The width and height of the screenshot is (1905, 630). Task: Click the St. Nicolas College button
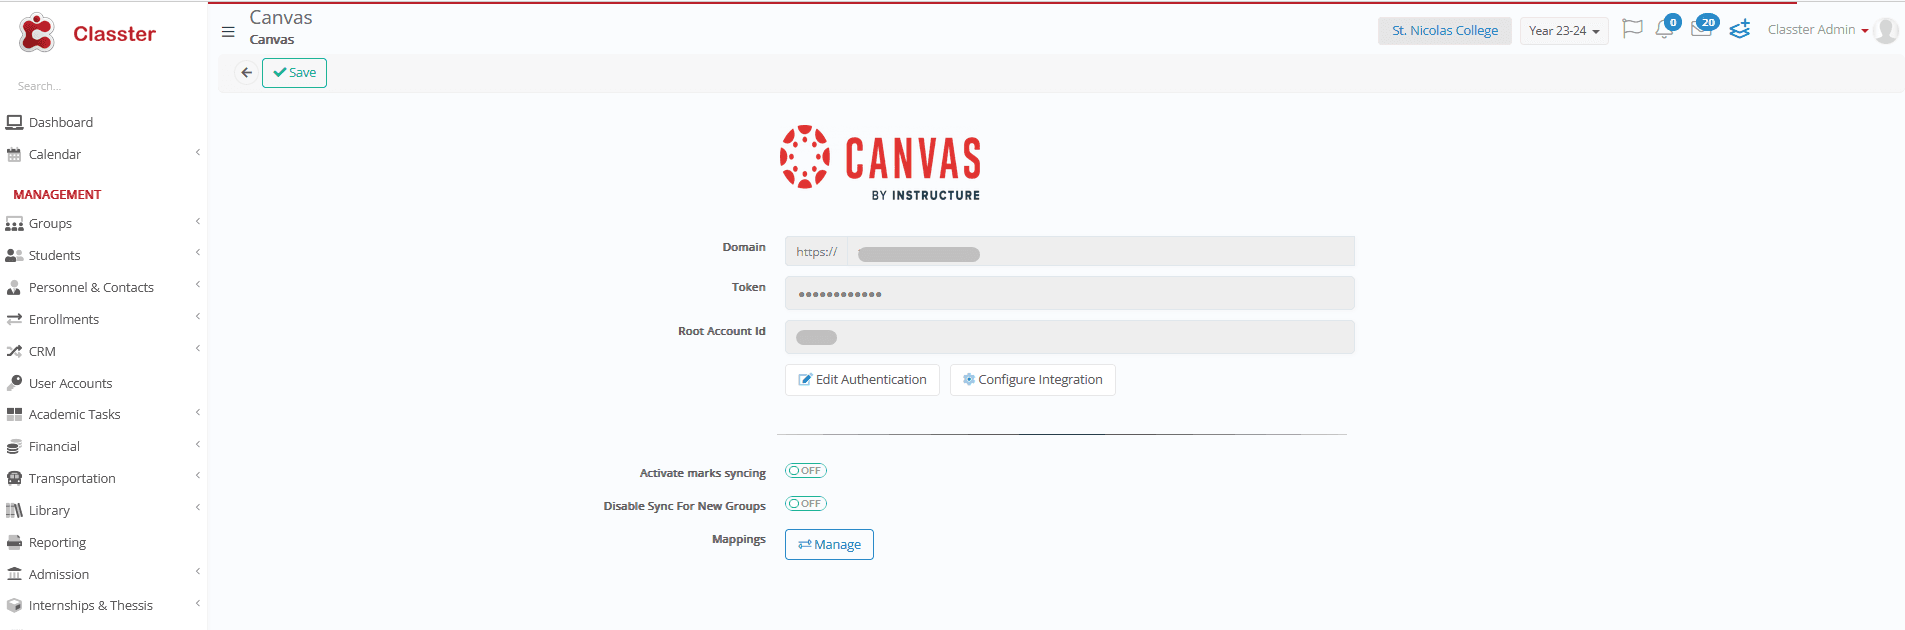tap(1445, 31)
